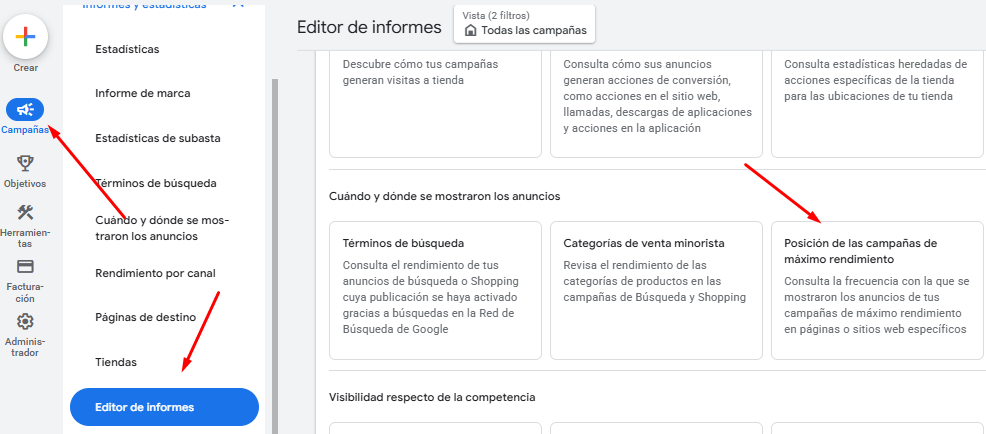986x434 pixels.
Task: Select Estadísticas in the side menu
Action: click(x=127, y=49)
